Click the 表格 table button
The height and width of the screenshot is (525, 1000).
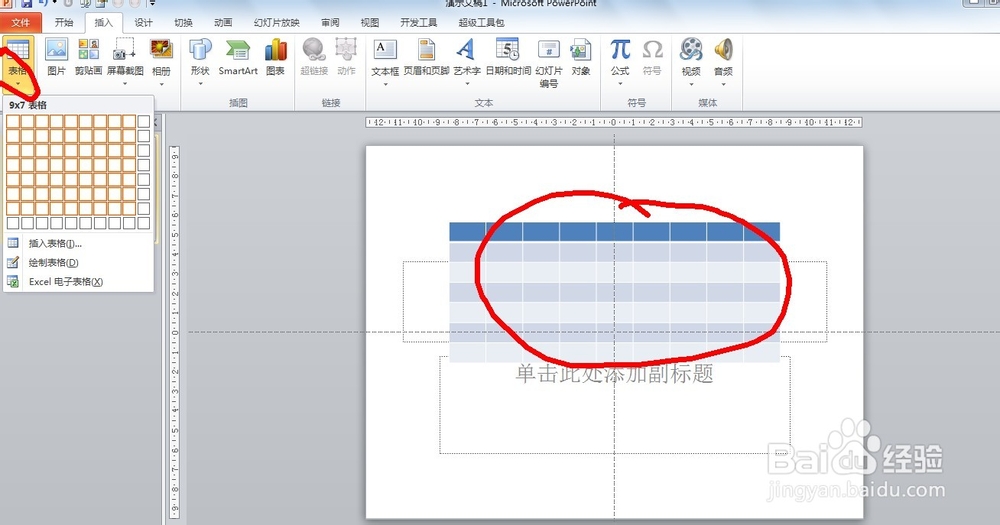point(17,63)
